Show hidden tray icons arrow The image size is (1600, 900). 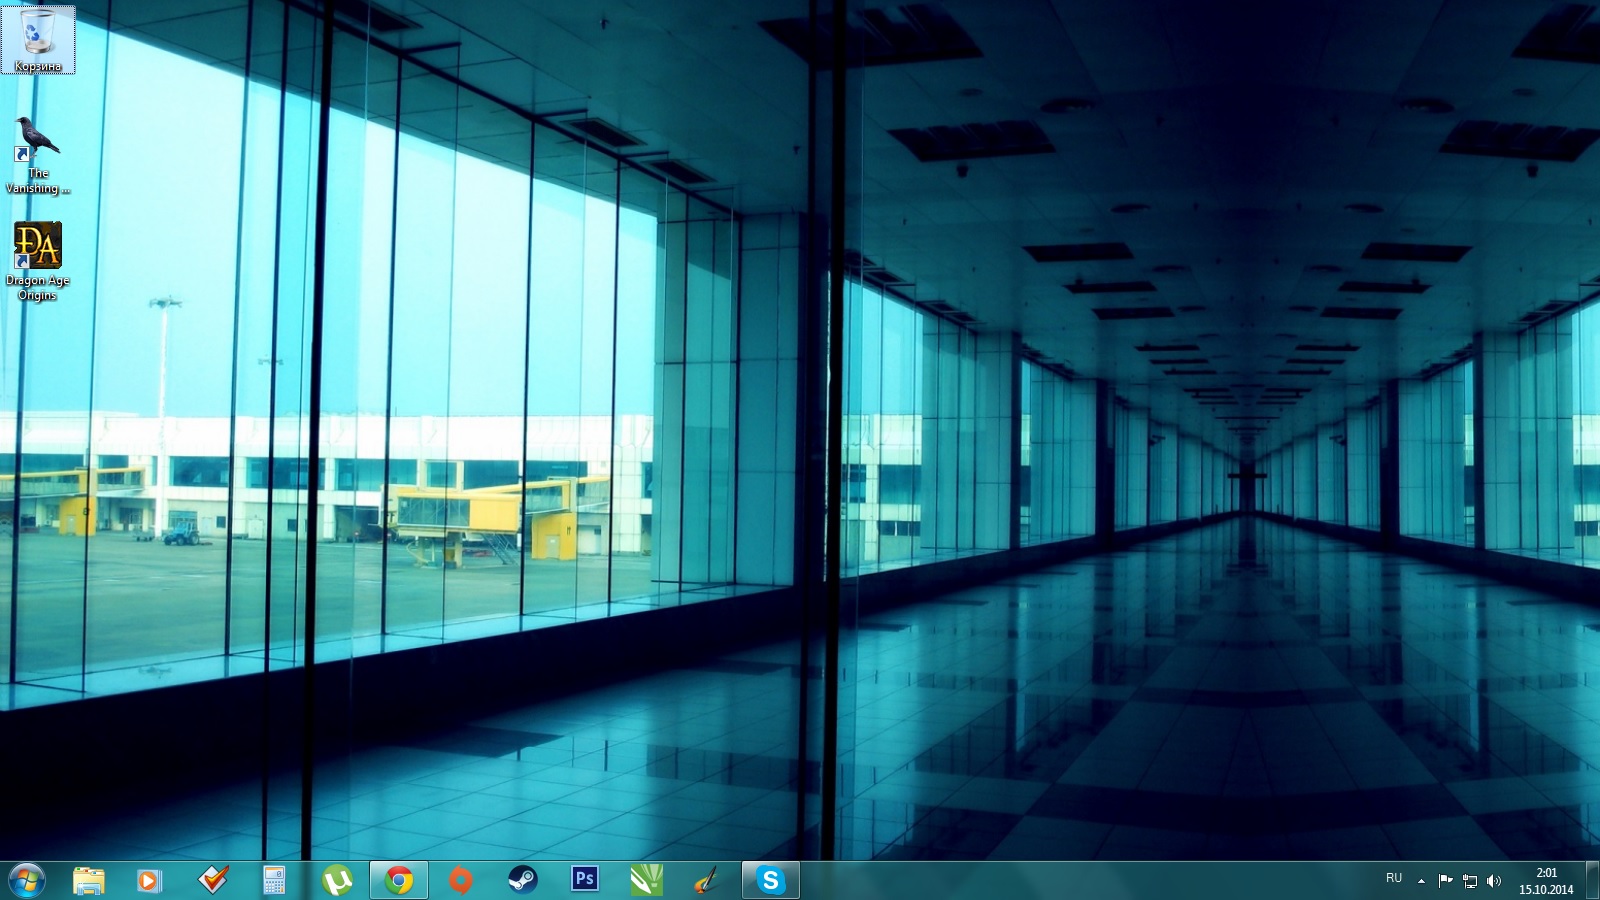point(1422,881)
